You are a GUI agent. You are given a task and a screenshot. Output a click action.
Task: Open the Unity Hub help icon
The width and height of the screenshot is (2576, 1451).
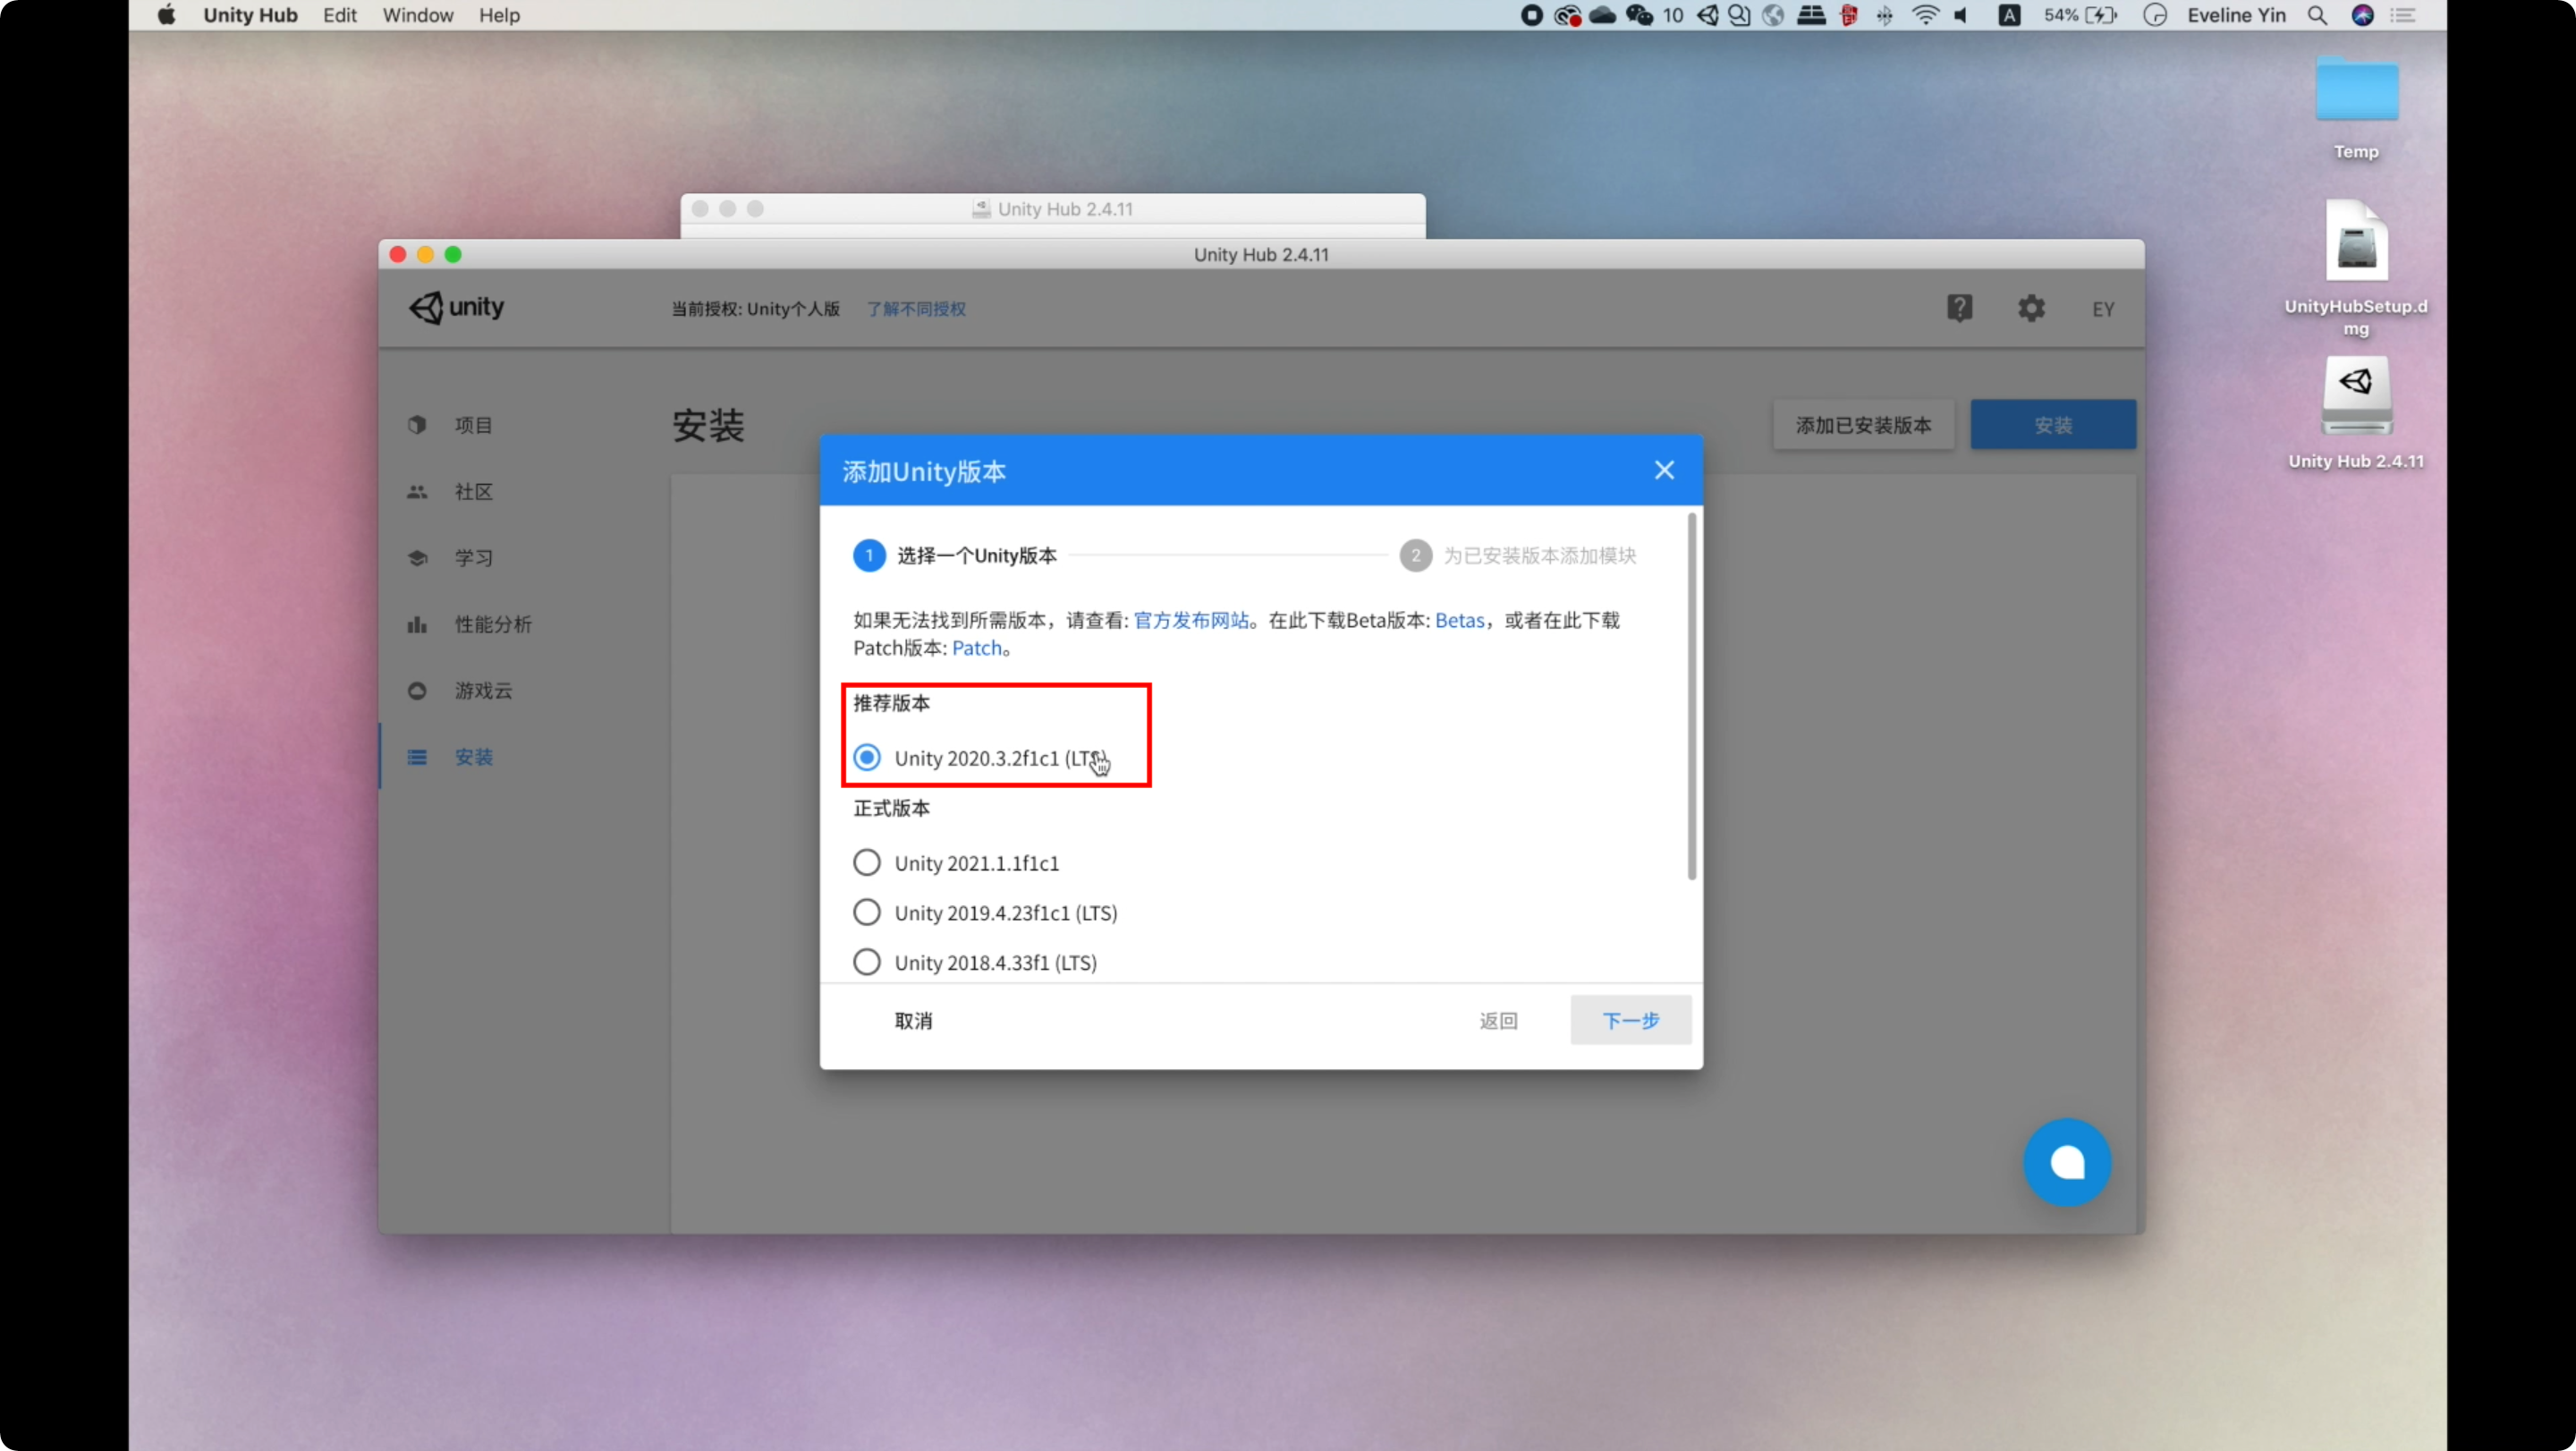(1959, 308)
